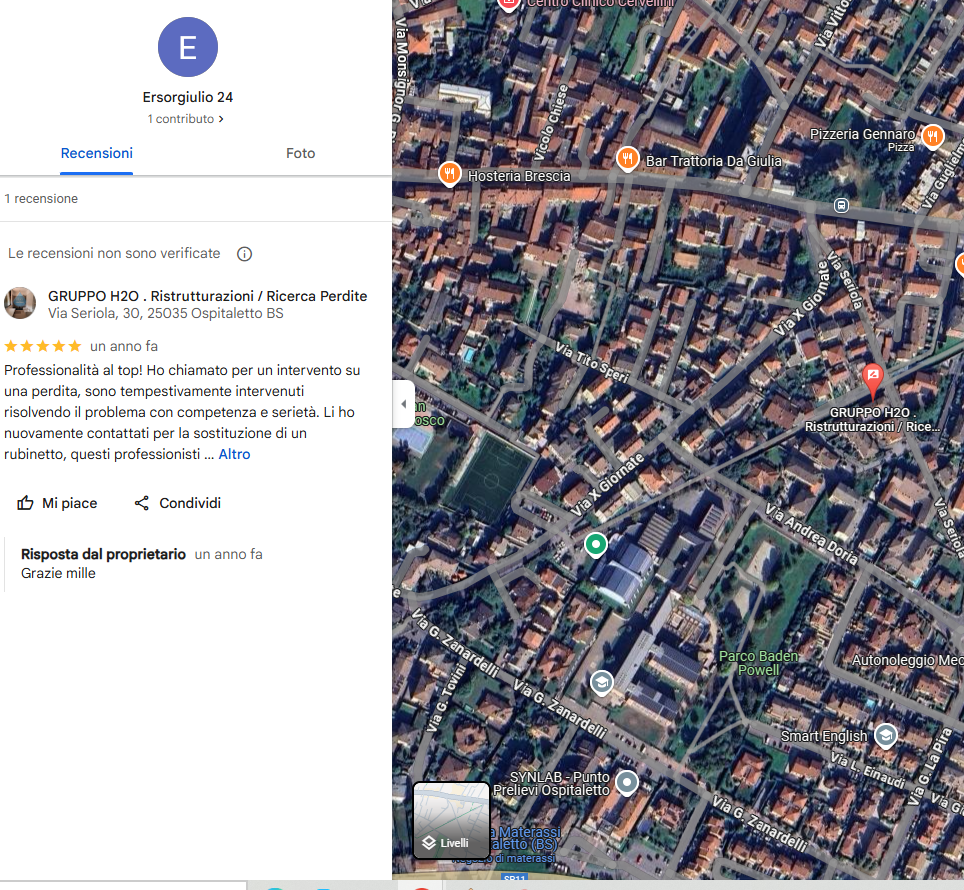Select the SYNLAB Punto Prelievi pin
Viewport: 964px width, 890px height.
(x=626, y=783)
